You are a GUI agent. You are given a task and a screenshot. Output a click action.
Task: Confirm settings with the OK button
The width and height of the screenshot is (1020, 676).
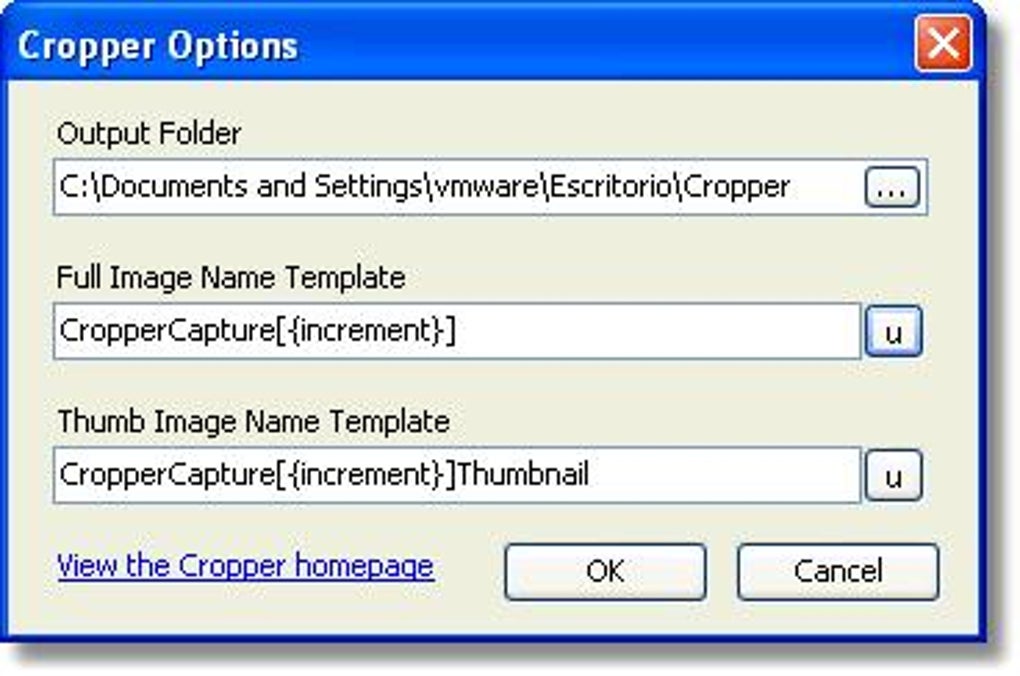pos(605,572)
